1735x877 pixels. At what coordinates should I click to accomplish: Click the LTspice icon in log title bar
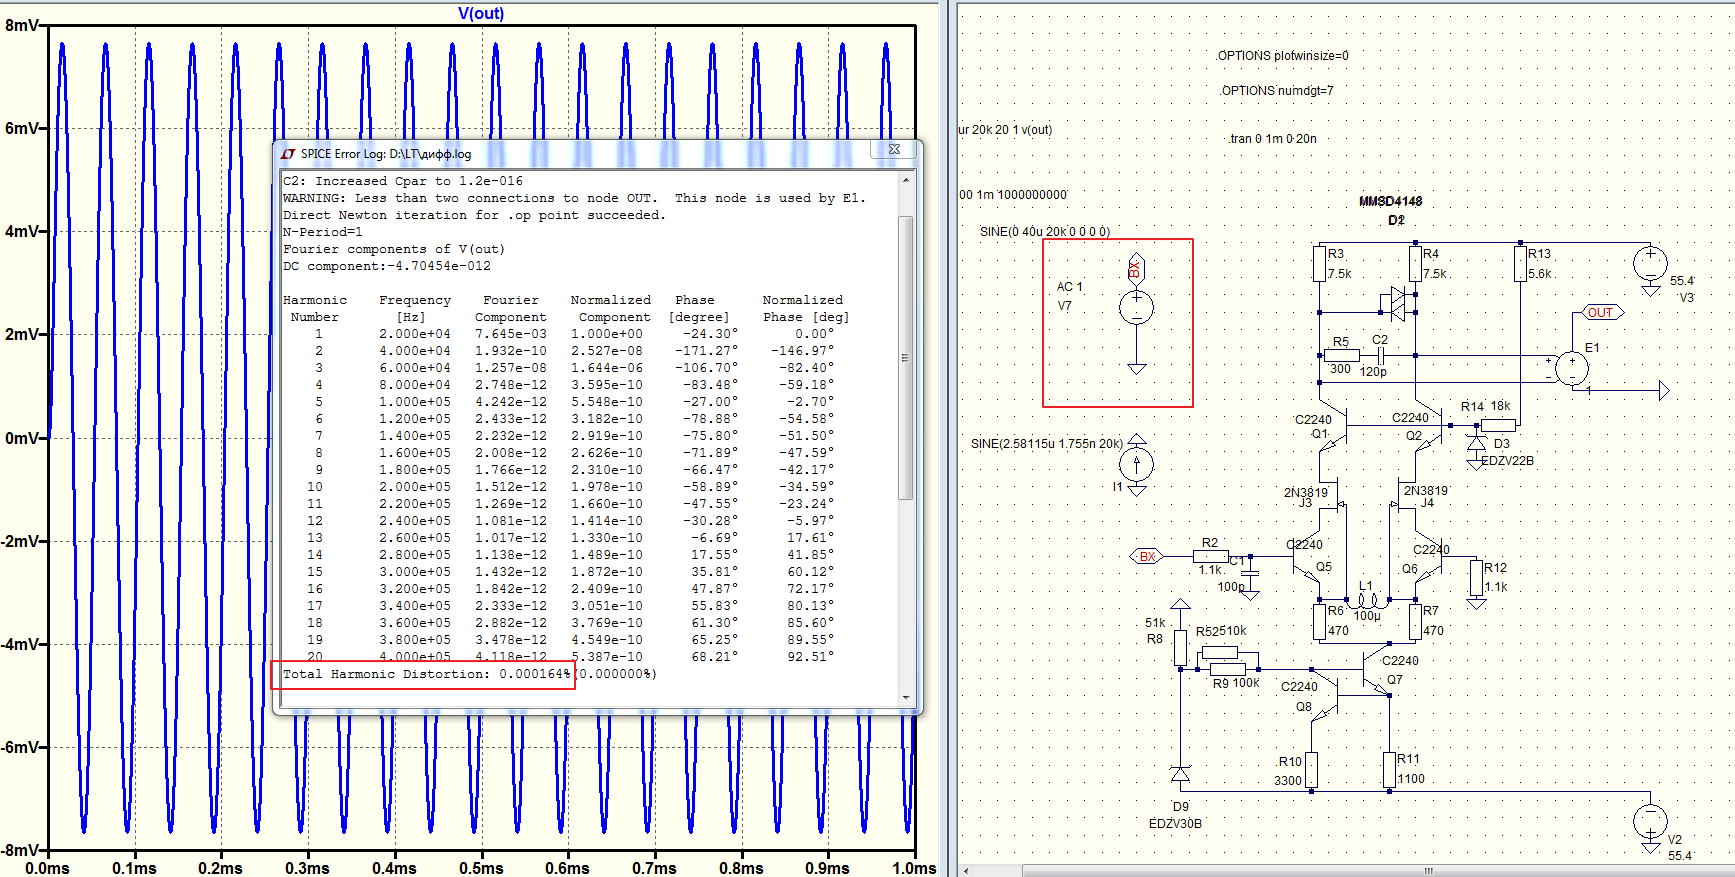288,154
